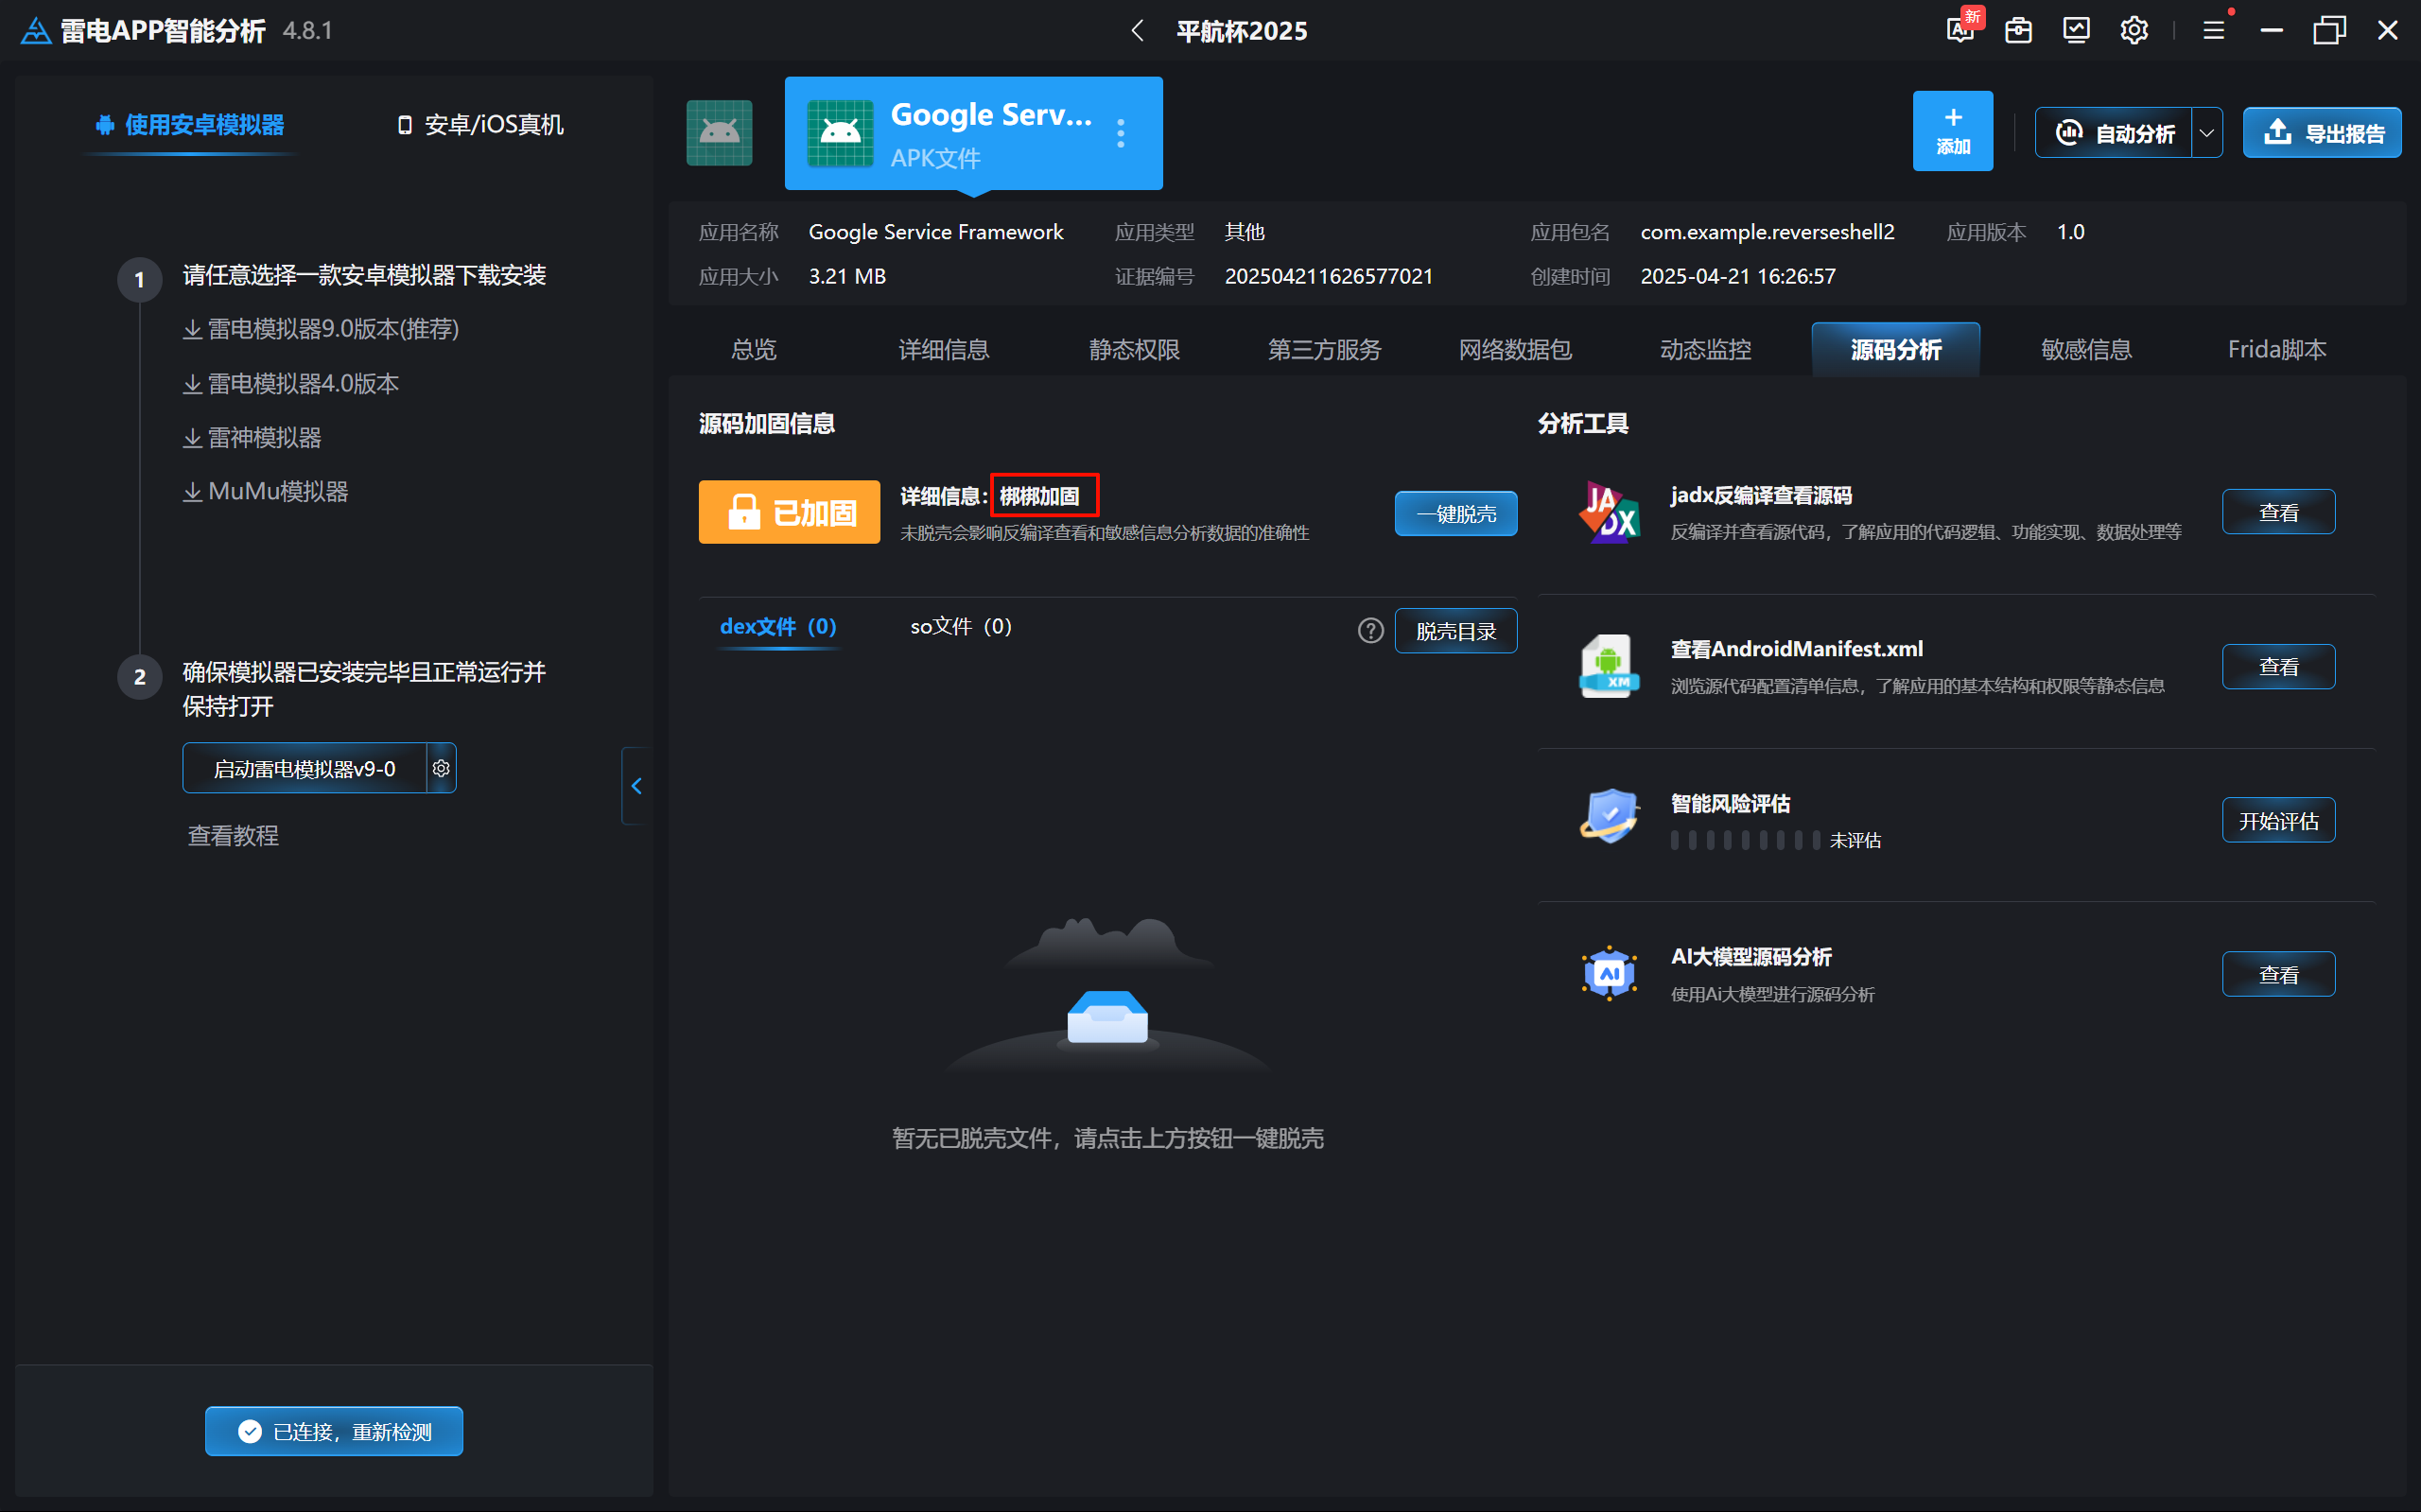Open the AI assistant icon with 新 badge
The image size is (2421, 1512).
point(1962,28)
